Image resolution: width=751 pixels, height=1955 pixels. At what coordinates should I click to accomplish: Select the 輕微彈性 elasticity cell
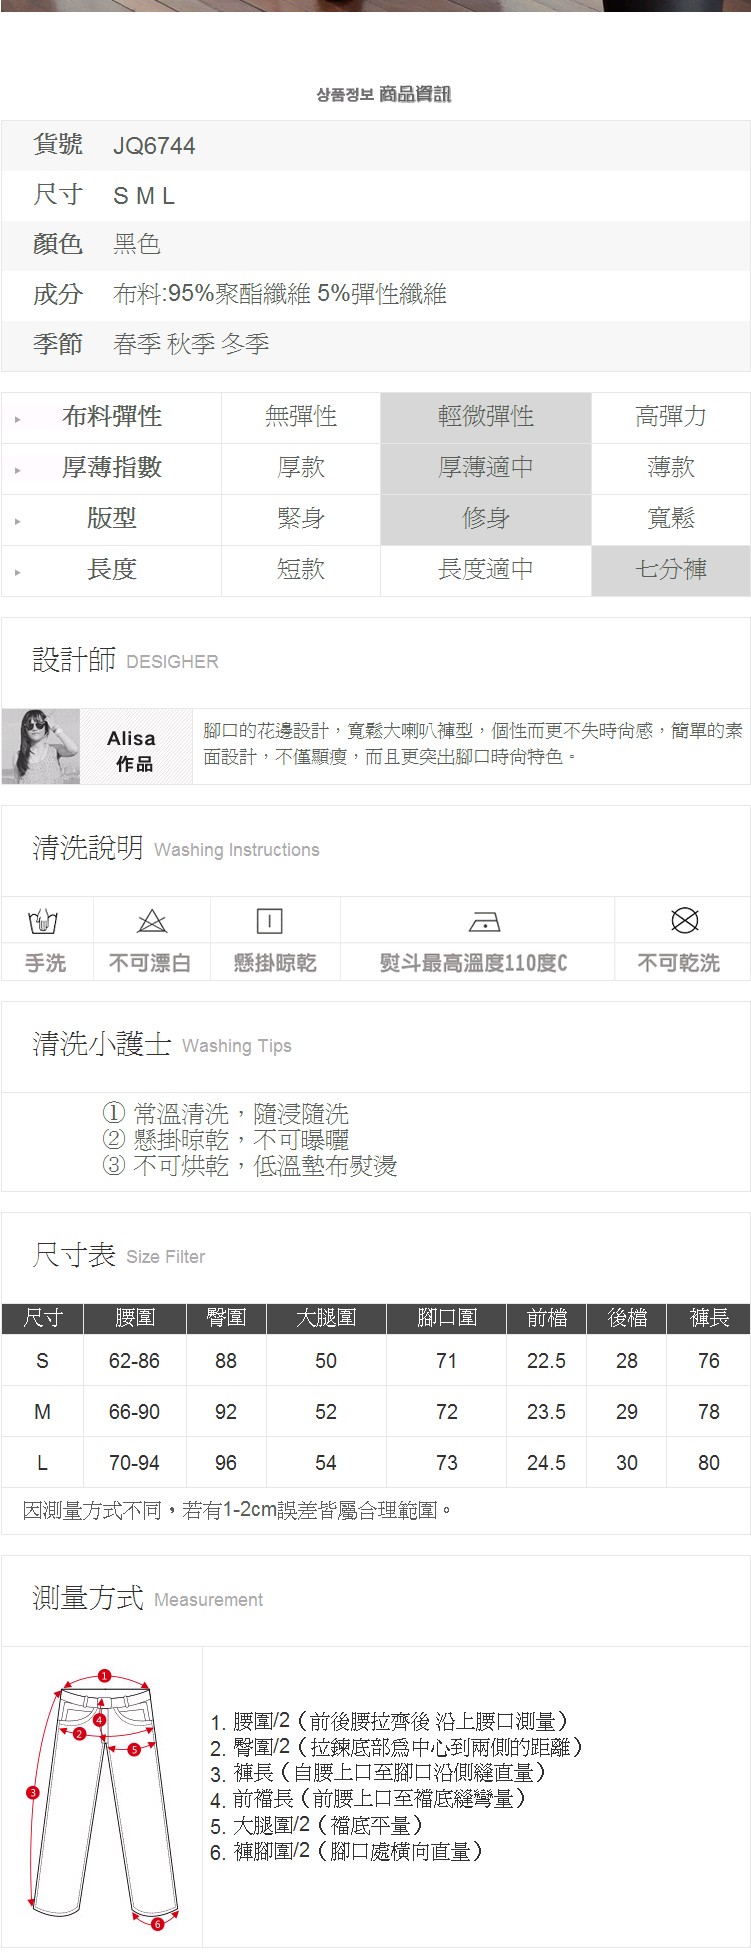tap(486, 417)
